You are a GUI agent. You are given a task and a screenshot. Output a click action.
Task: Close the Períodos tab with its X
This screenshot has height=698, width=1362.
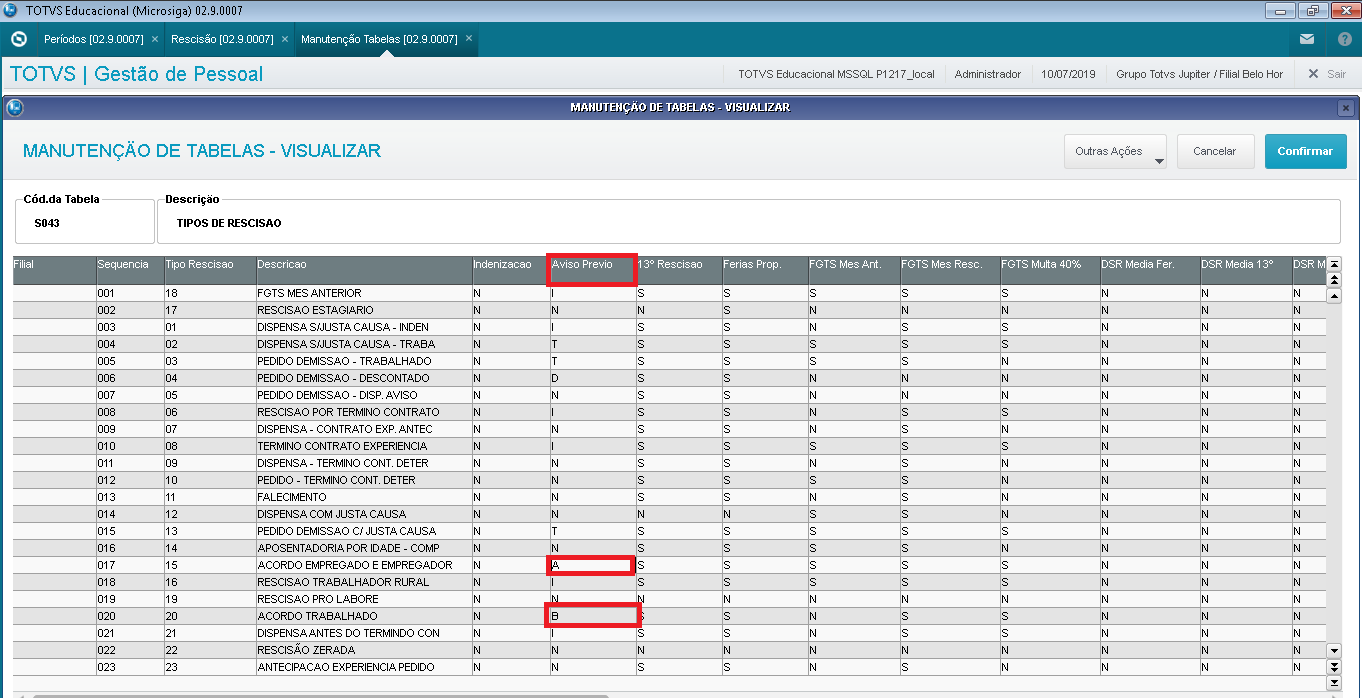[154, 39]
